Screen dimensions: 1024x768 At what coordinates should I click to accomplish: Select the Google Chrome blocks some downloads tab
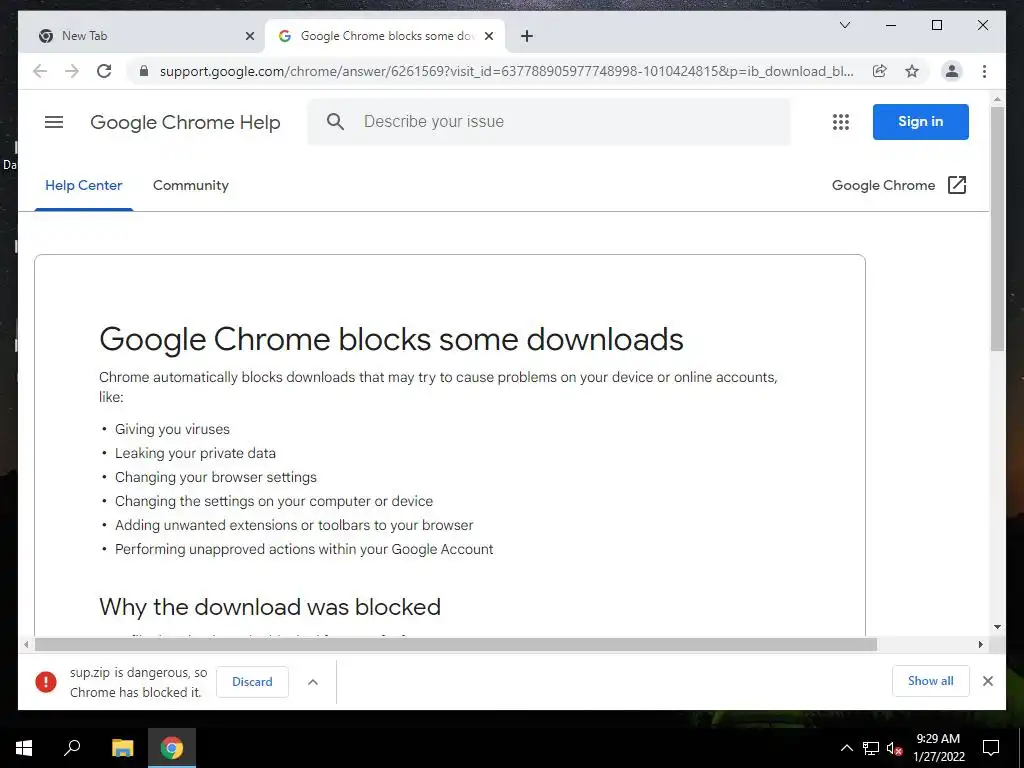(385, 36)
